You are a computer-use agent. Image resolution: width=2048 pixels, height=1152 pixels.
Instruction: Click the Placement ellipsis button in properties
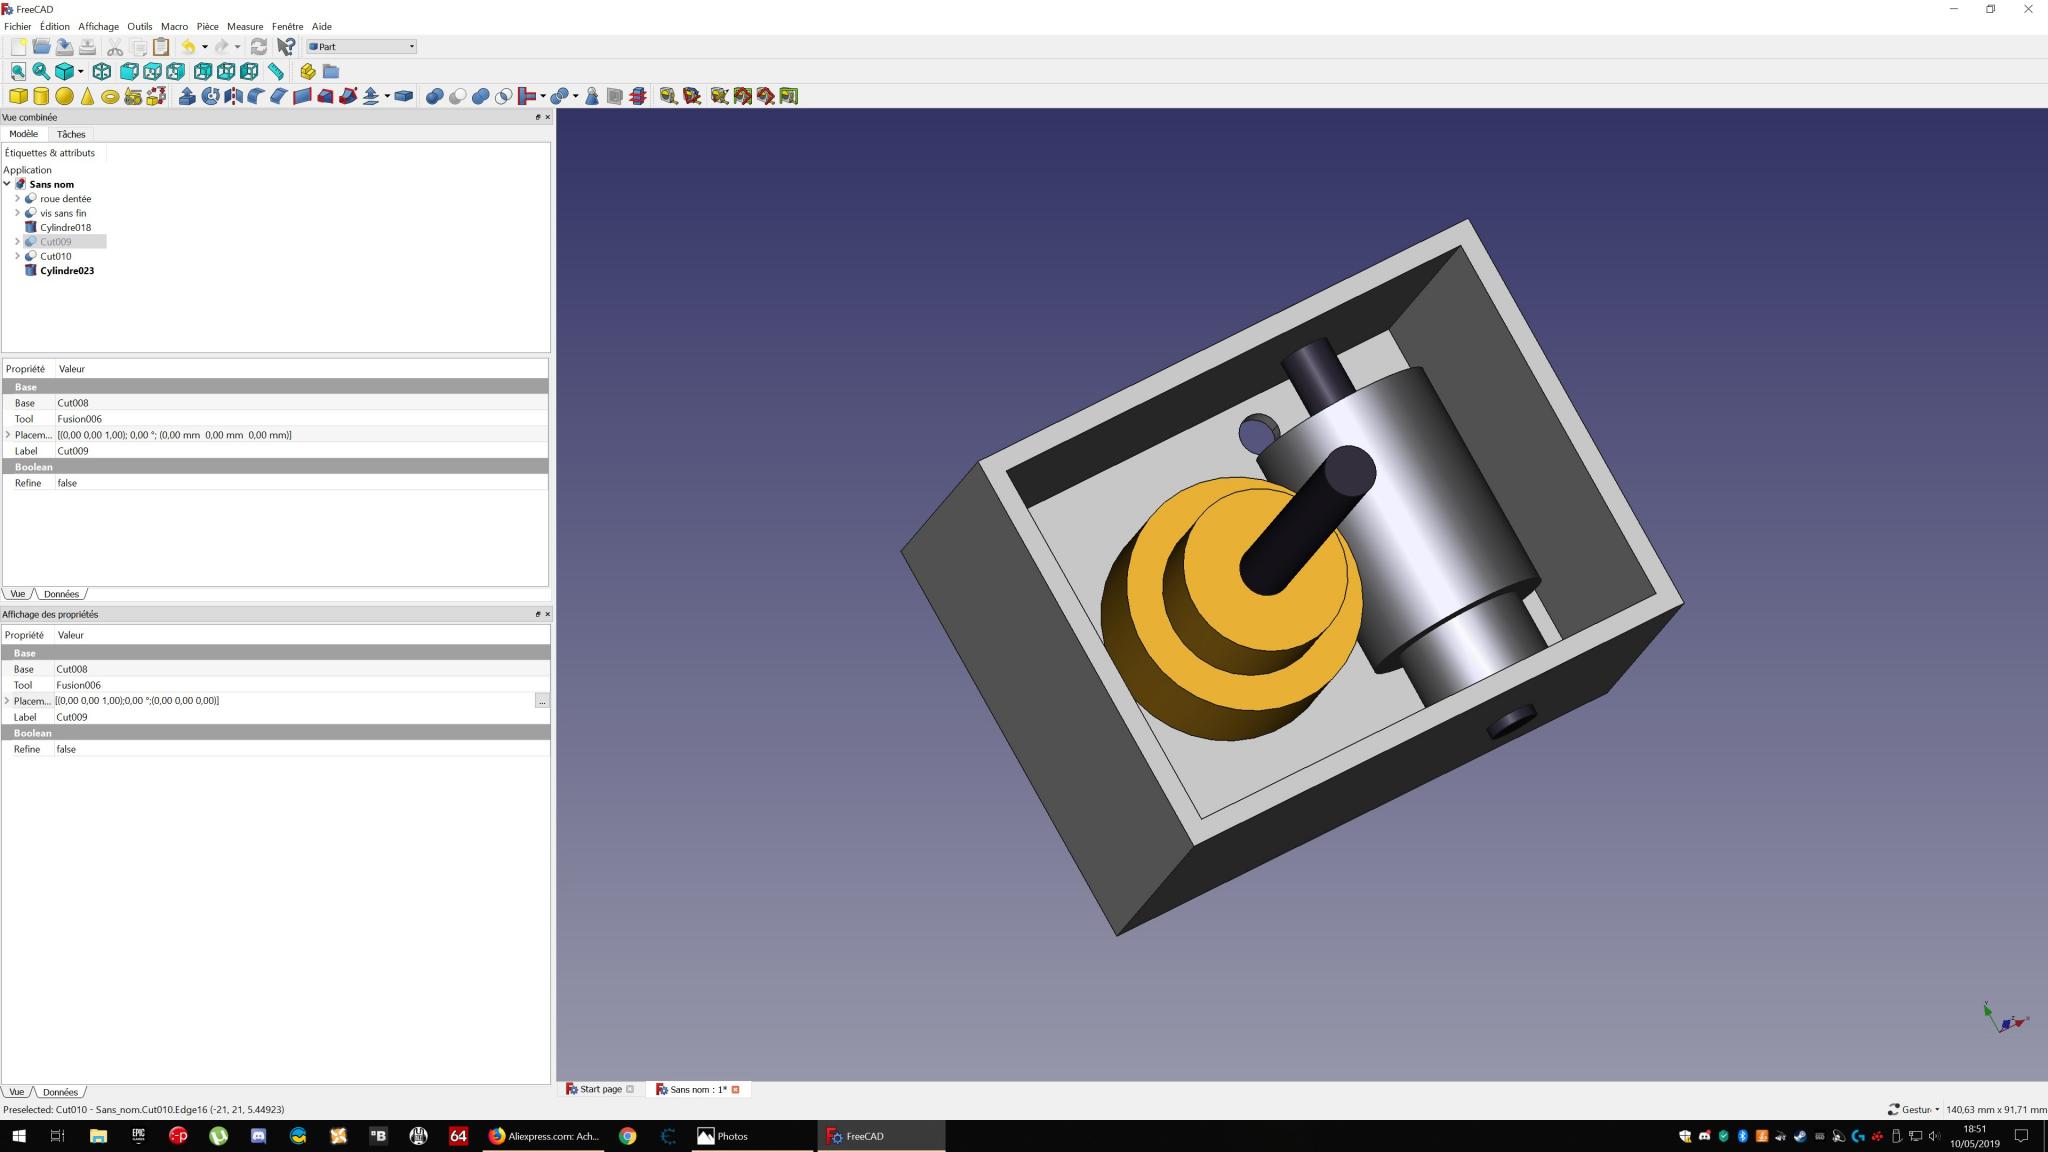pos(542,701)
